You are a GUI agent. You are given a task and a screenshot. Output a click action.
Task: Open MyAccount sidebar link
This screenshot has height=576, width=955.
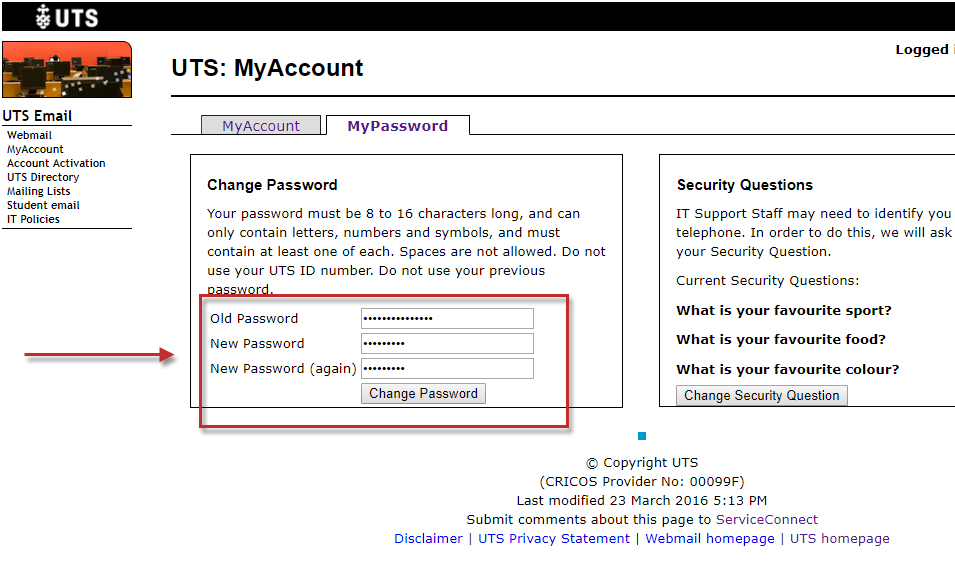coord(35,149)
